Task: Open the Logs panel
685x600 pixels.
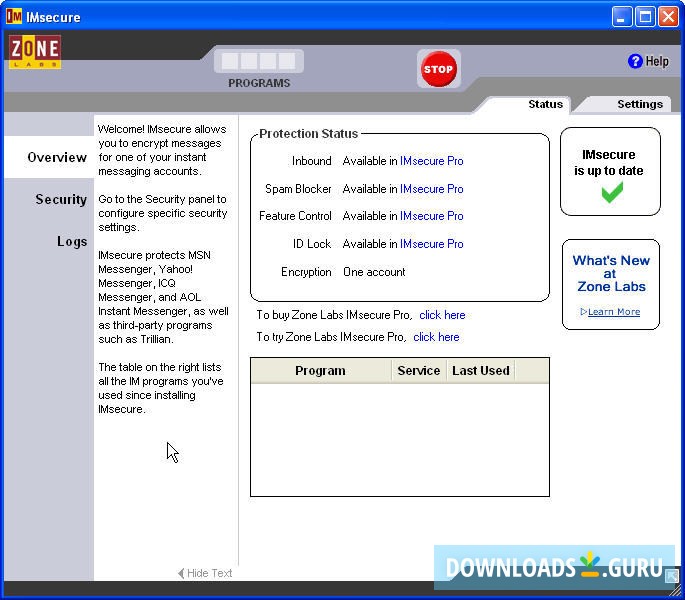Action: tap(72, 242)
